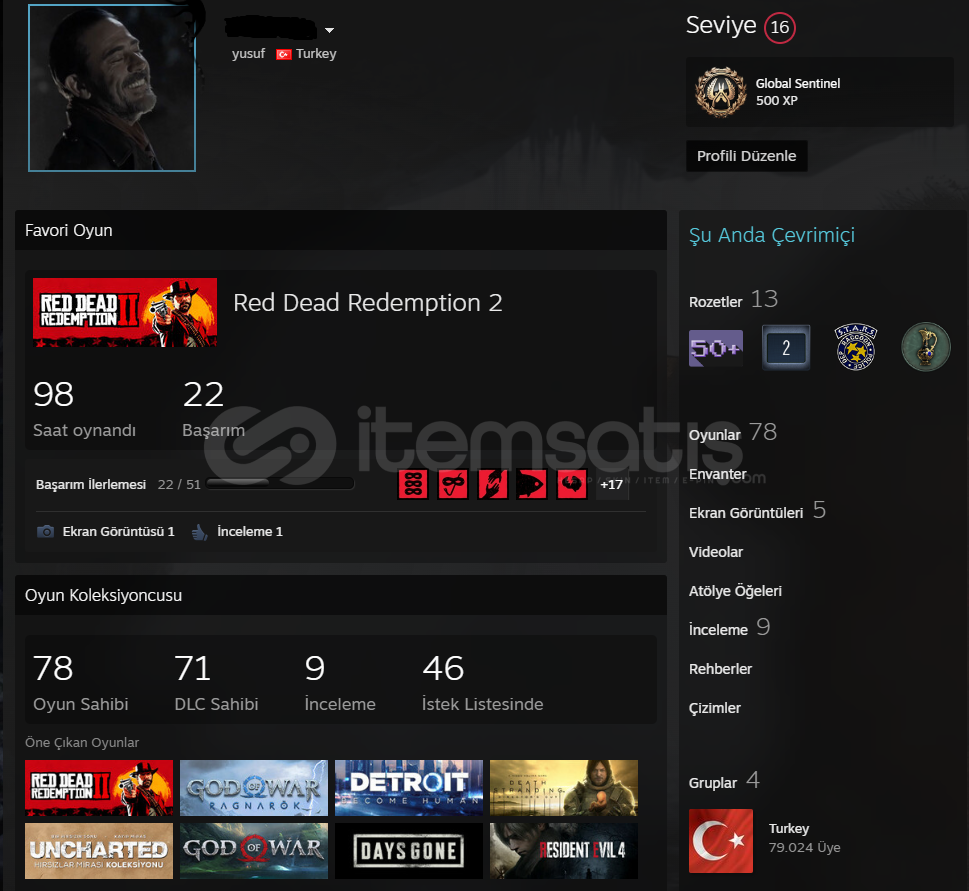Open Atölye Öğeleri in the sidebar

(x=735, y=591)
